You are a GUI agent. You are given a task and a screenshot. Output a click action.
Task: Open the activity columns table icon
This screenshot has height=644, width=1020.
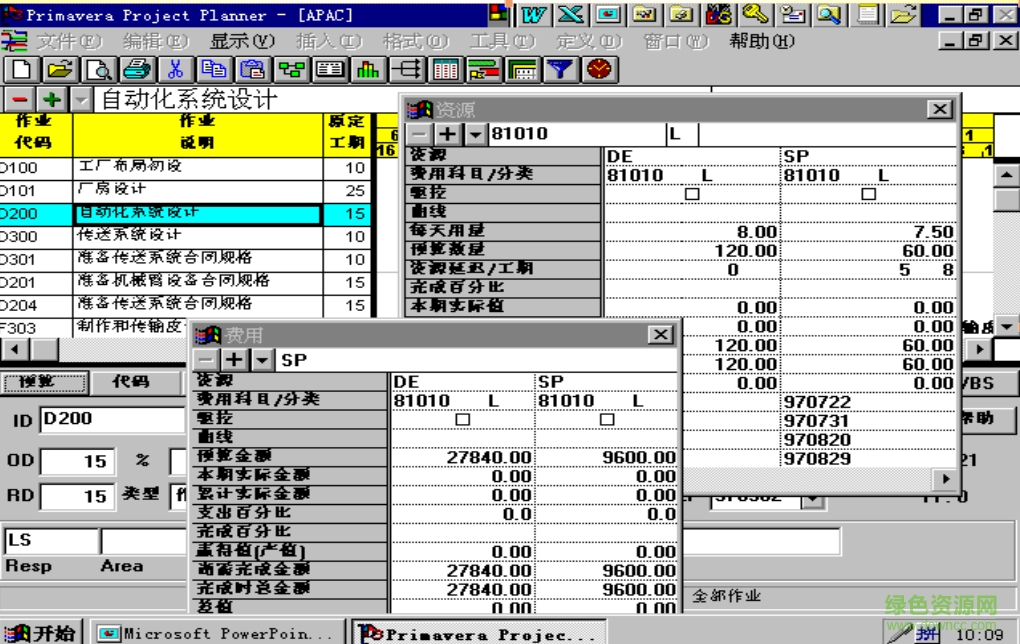click(445, 69)
